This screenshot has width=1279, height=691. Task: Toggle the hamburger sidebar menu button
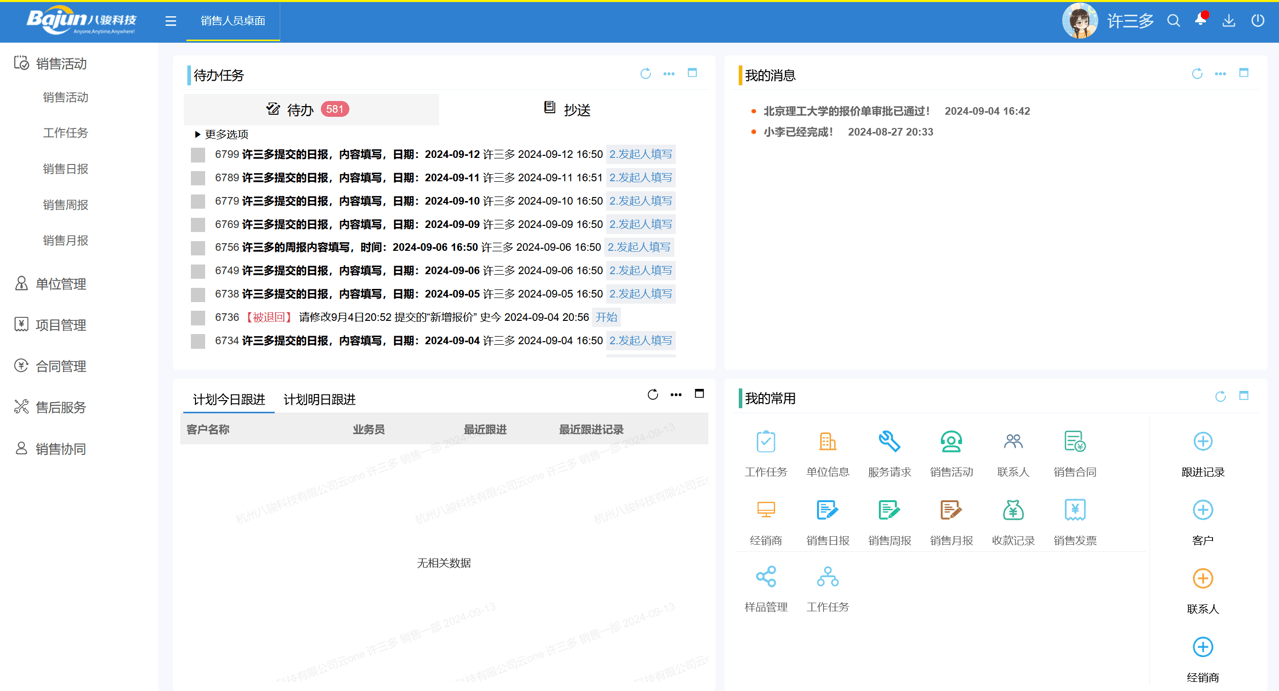point(171,21)
